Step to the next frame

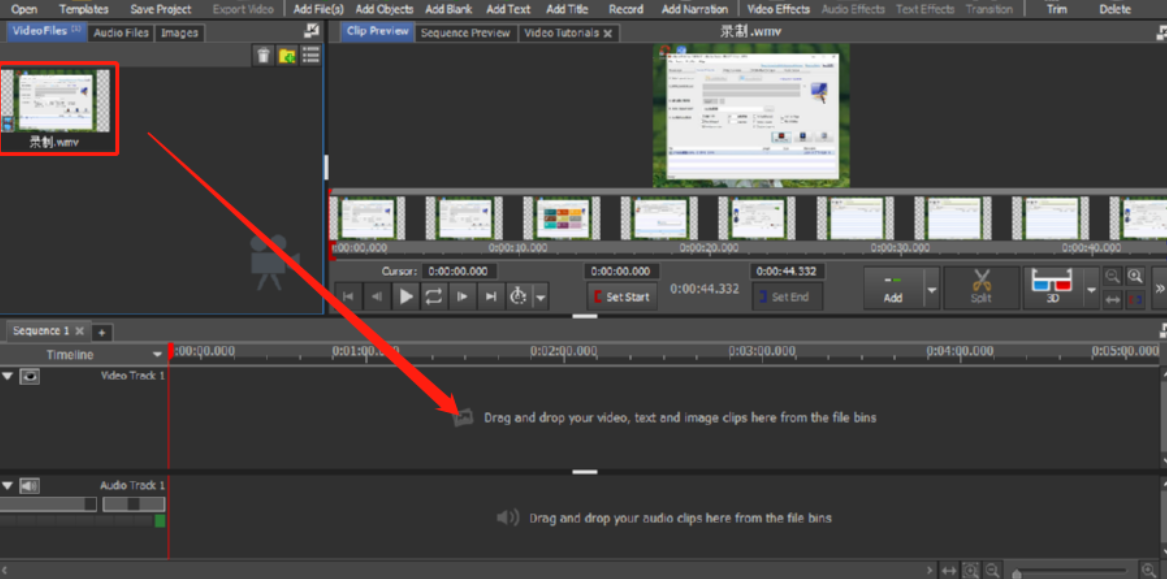point(462,296)
